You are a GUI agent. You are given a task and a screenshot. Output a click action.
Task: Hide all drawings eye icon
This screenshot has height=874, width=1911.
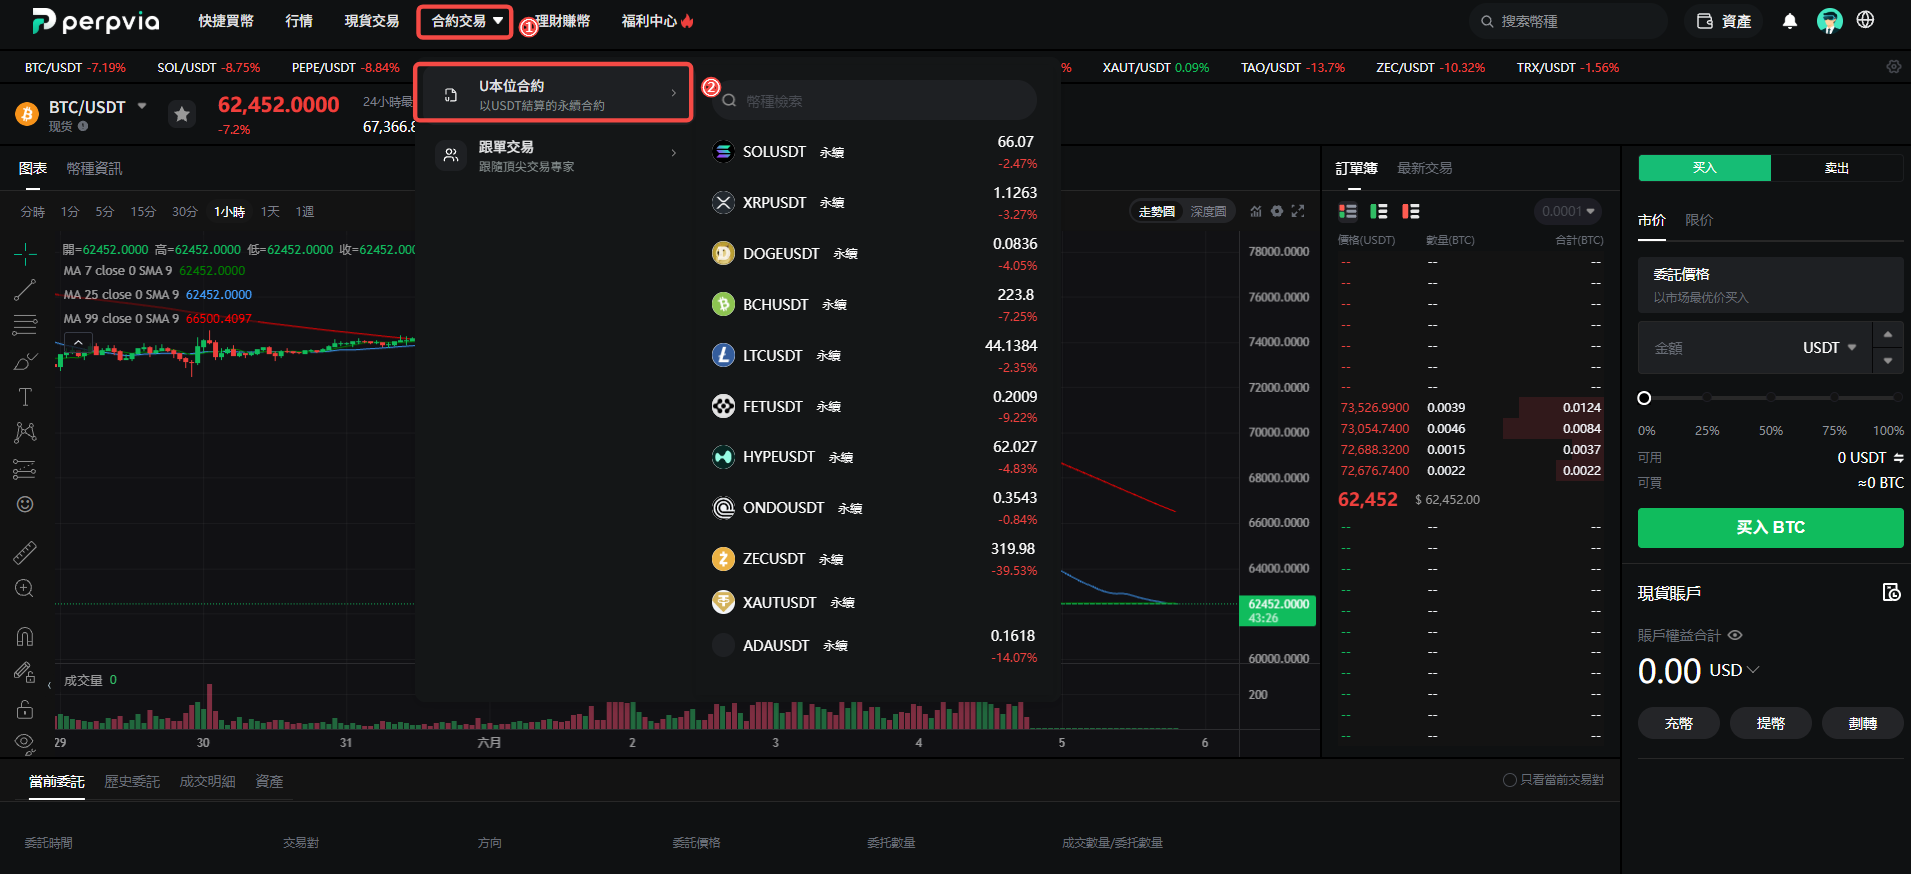click(x=25, y=742)
